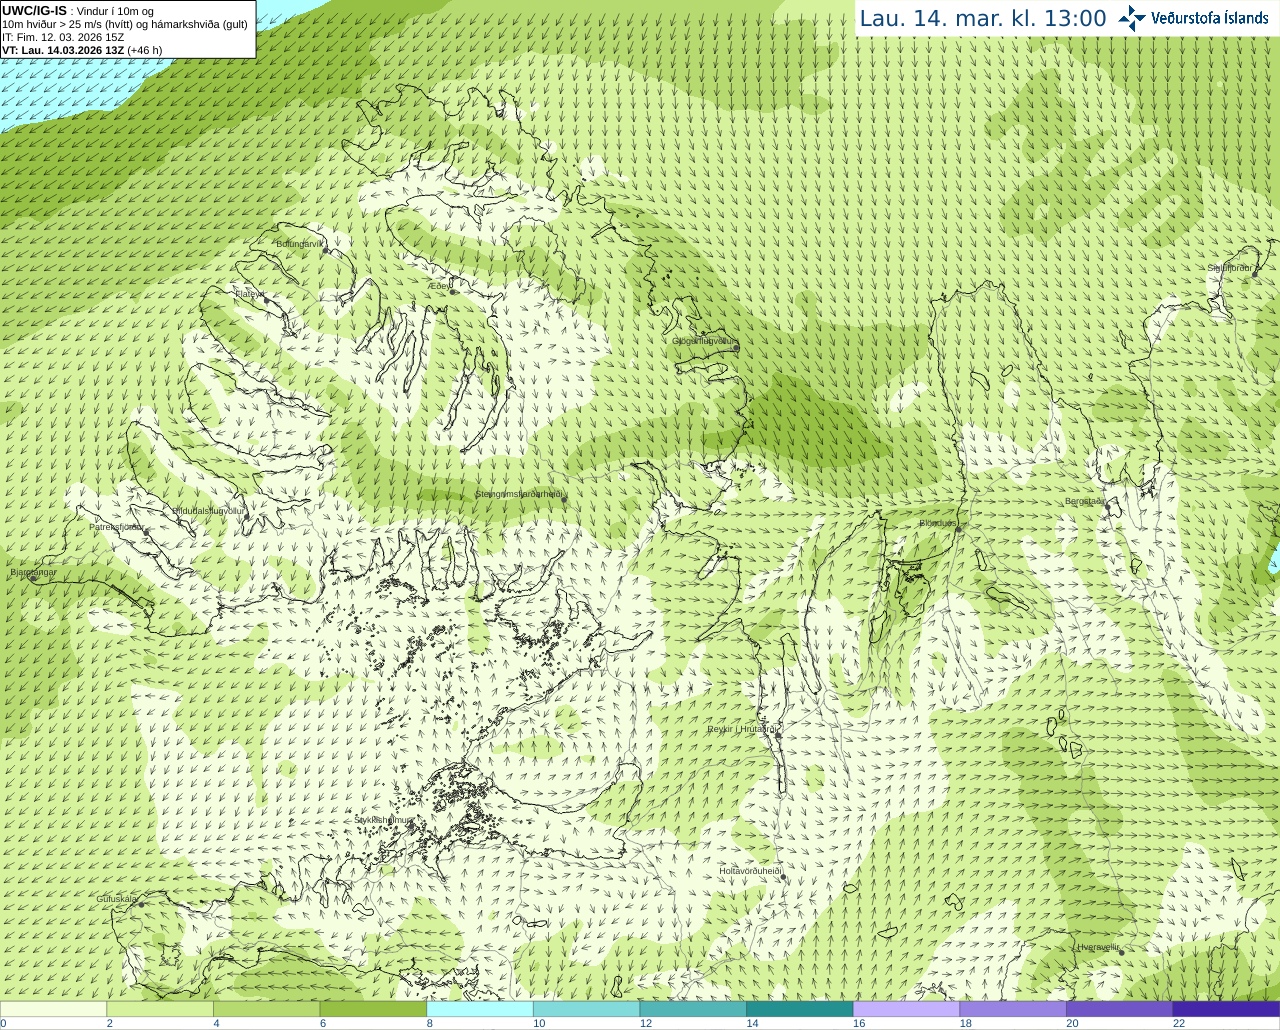Click the date header Lau. 14. mar. kl. 13:00
This screenshot has width=1280, height=1030.
(983, 19)
